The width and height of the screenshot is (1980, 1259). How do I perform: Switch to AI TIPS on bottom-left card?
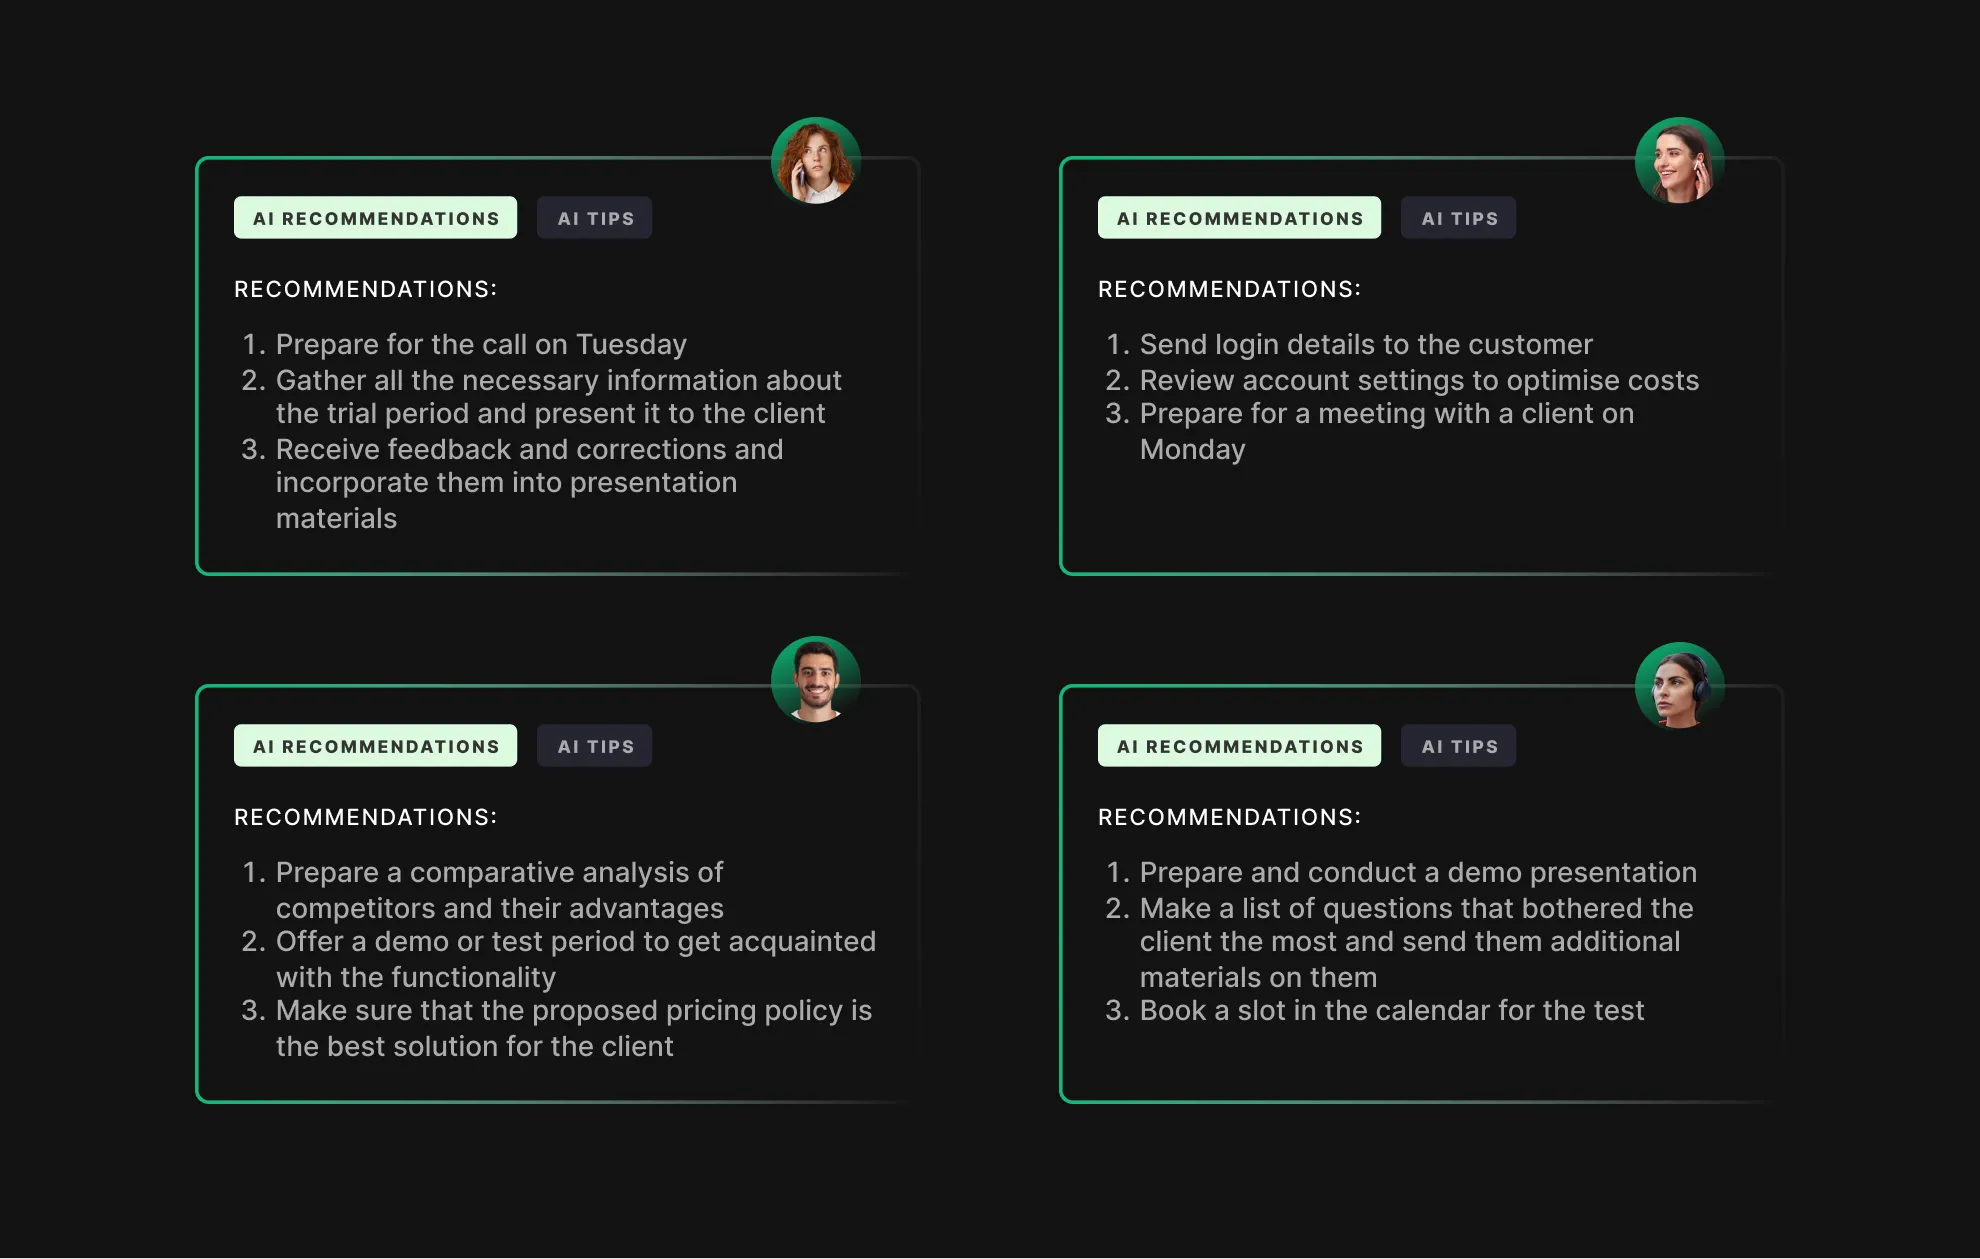point(594,745)
